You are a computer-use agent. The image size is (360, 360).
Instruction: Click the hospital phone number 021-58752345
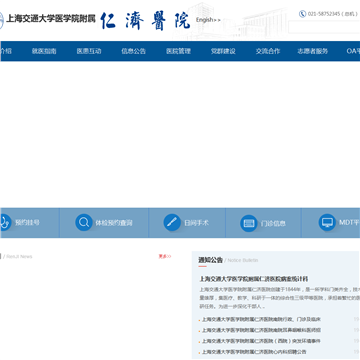click(x=324, y=14)
